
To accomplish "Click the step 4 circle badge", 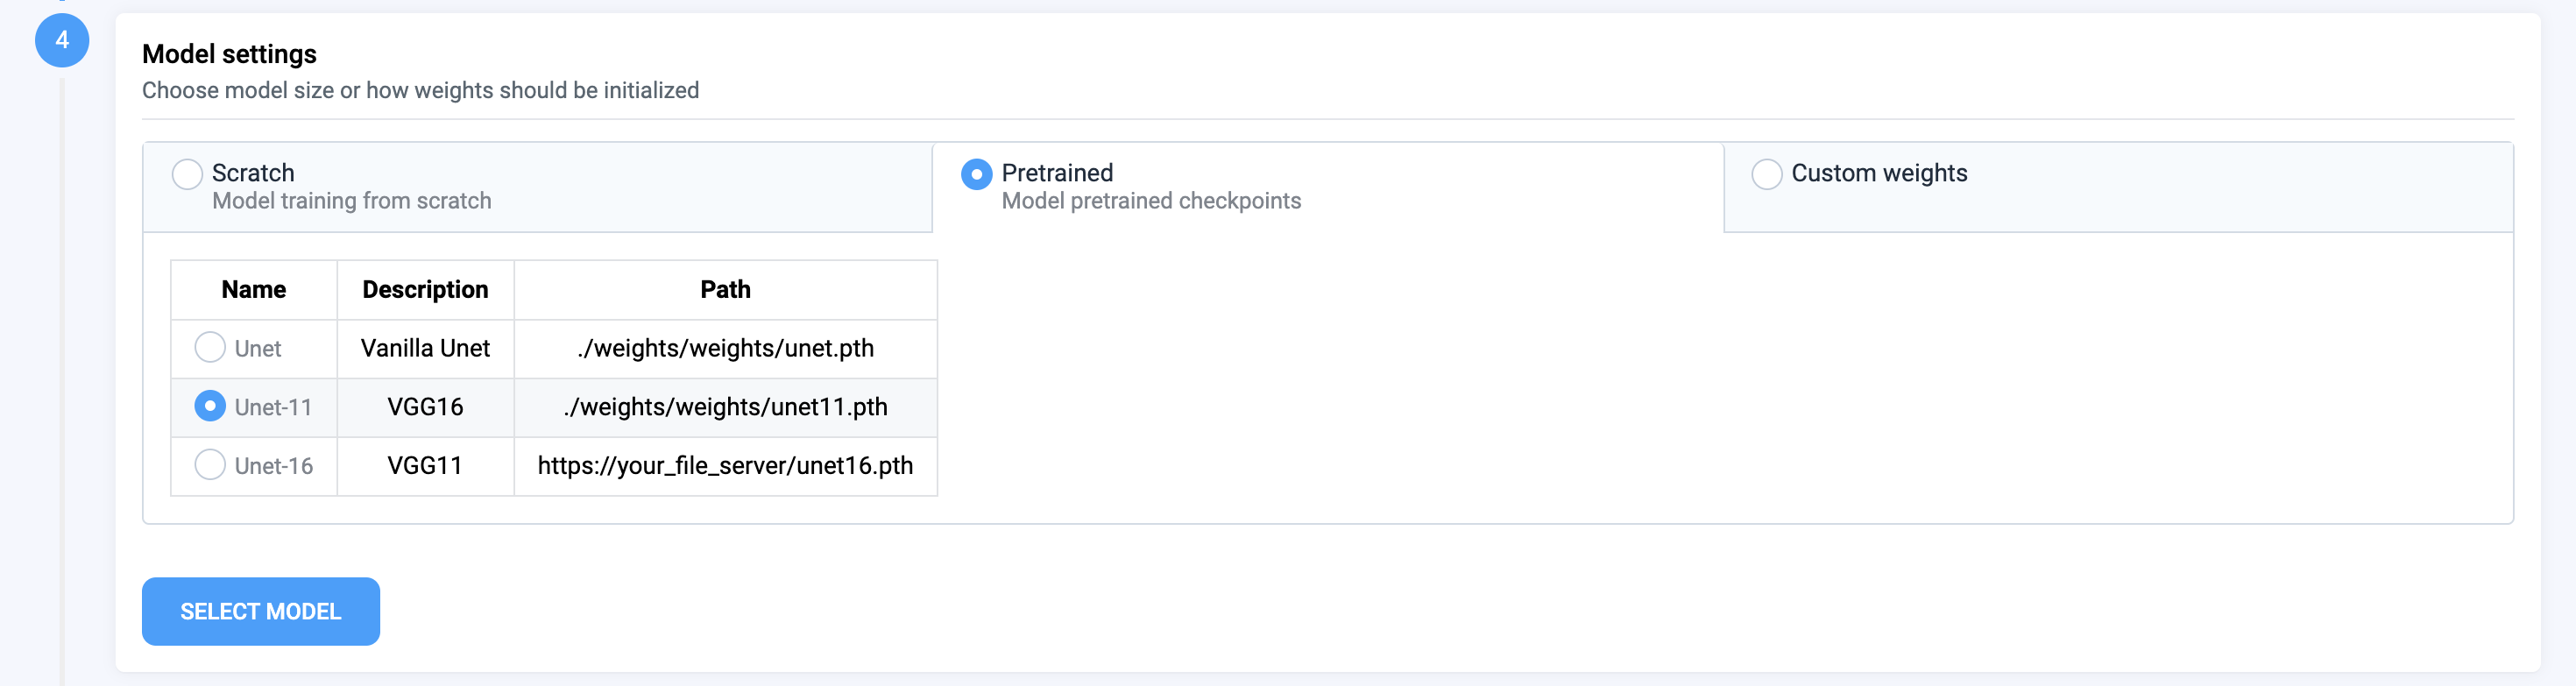I will (62, 40).
